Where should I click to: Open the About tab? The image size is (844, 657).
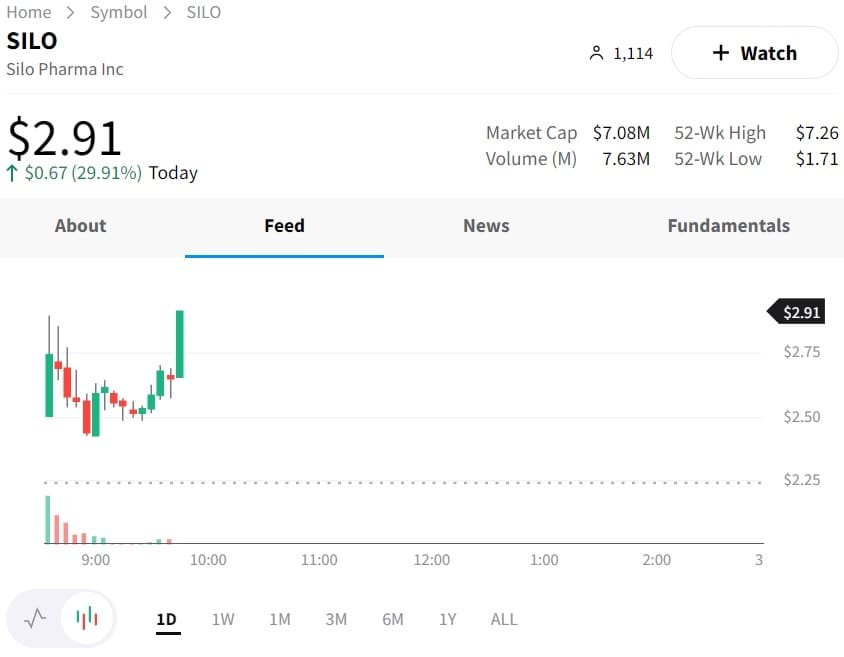tap(80, 226)
